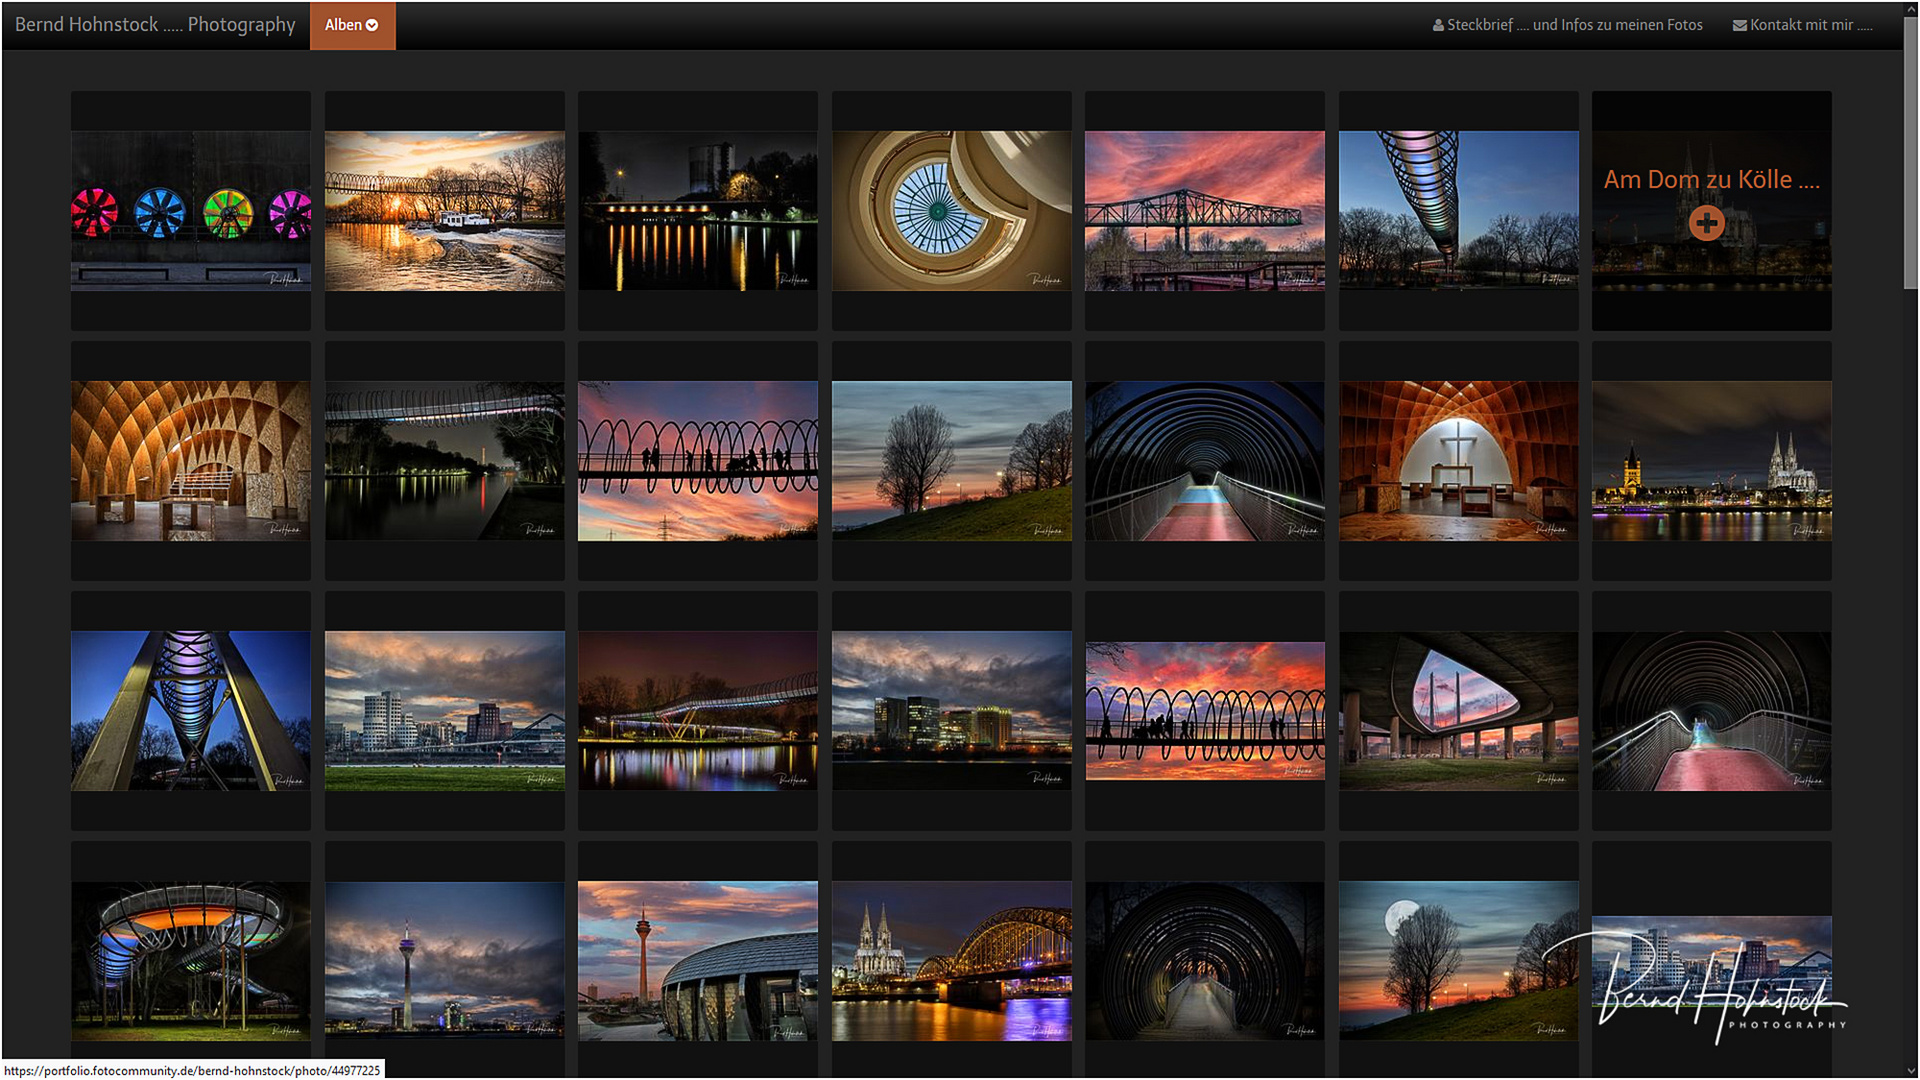Open the glowing spiral walkway sculpture photo
This screenshot has height=1080, width=1920.
coord(191,961)
